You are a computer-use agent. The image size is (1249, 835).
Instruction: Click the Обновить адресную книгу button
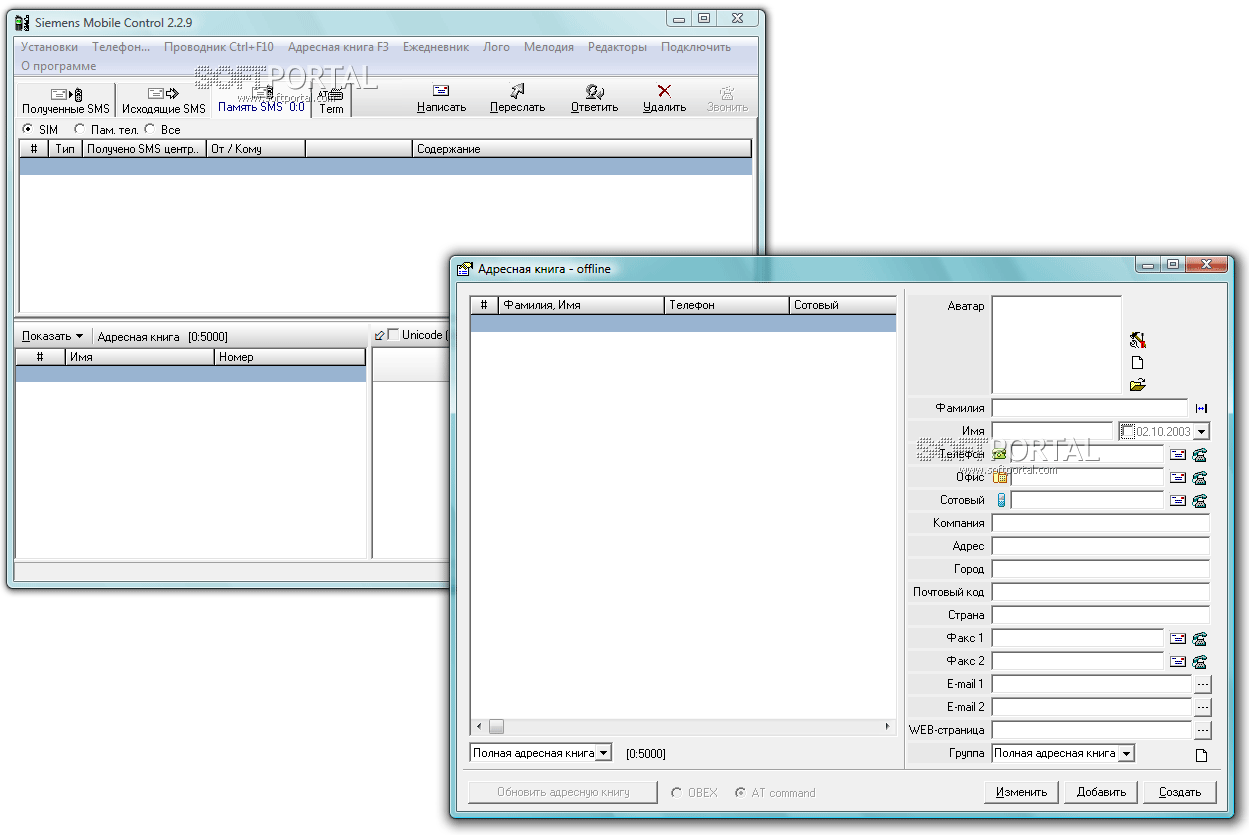tap(563, 792)
